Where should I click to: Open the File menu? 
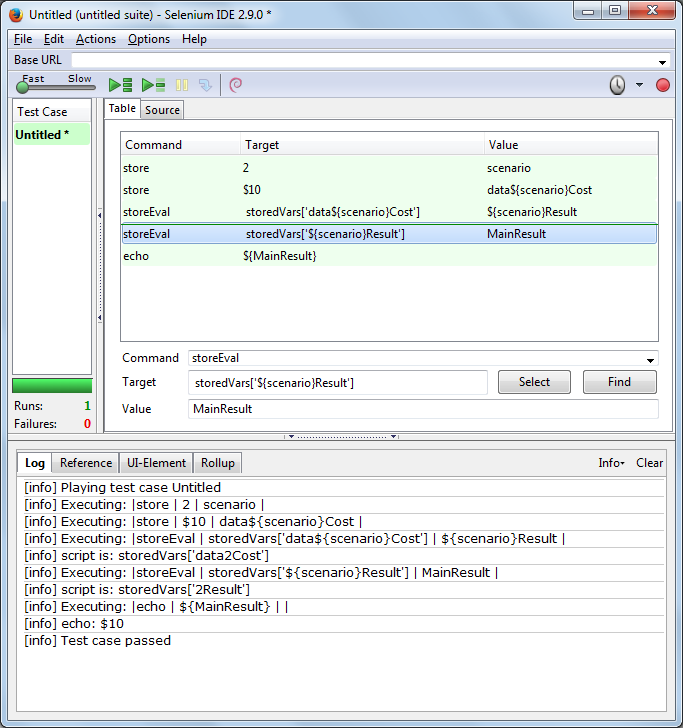tap(23, 39)
